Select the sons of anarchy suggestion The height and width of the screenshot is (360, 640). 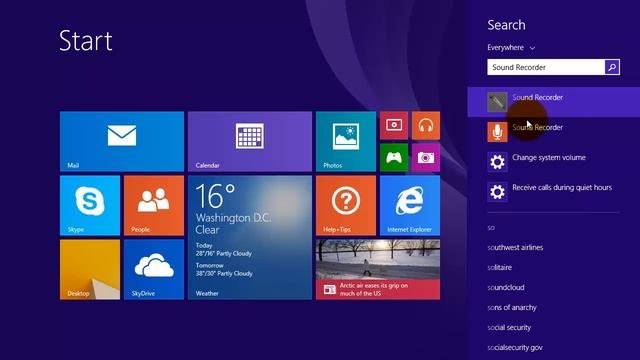tap(512, 307)
